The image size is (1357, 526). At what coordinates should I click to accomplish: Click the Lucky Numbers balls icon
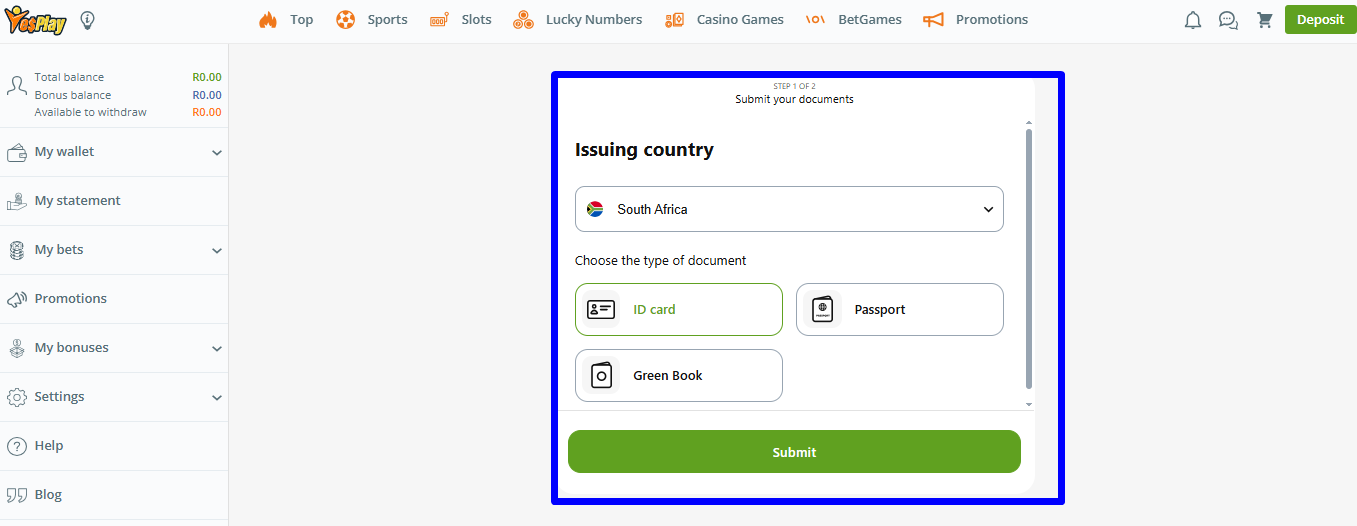click(523, 20)
